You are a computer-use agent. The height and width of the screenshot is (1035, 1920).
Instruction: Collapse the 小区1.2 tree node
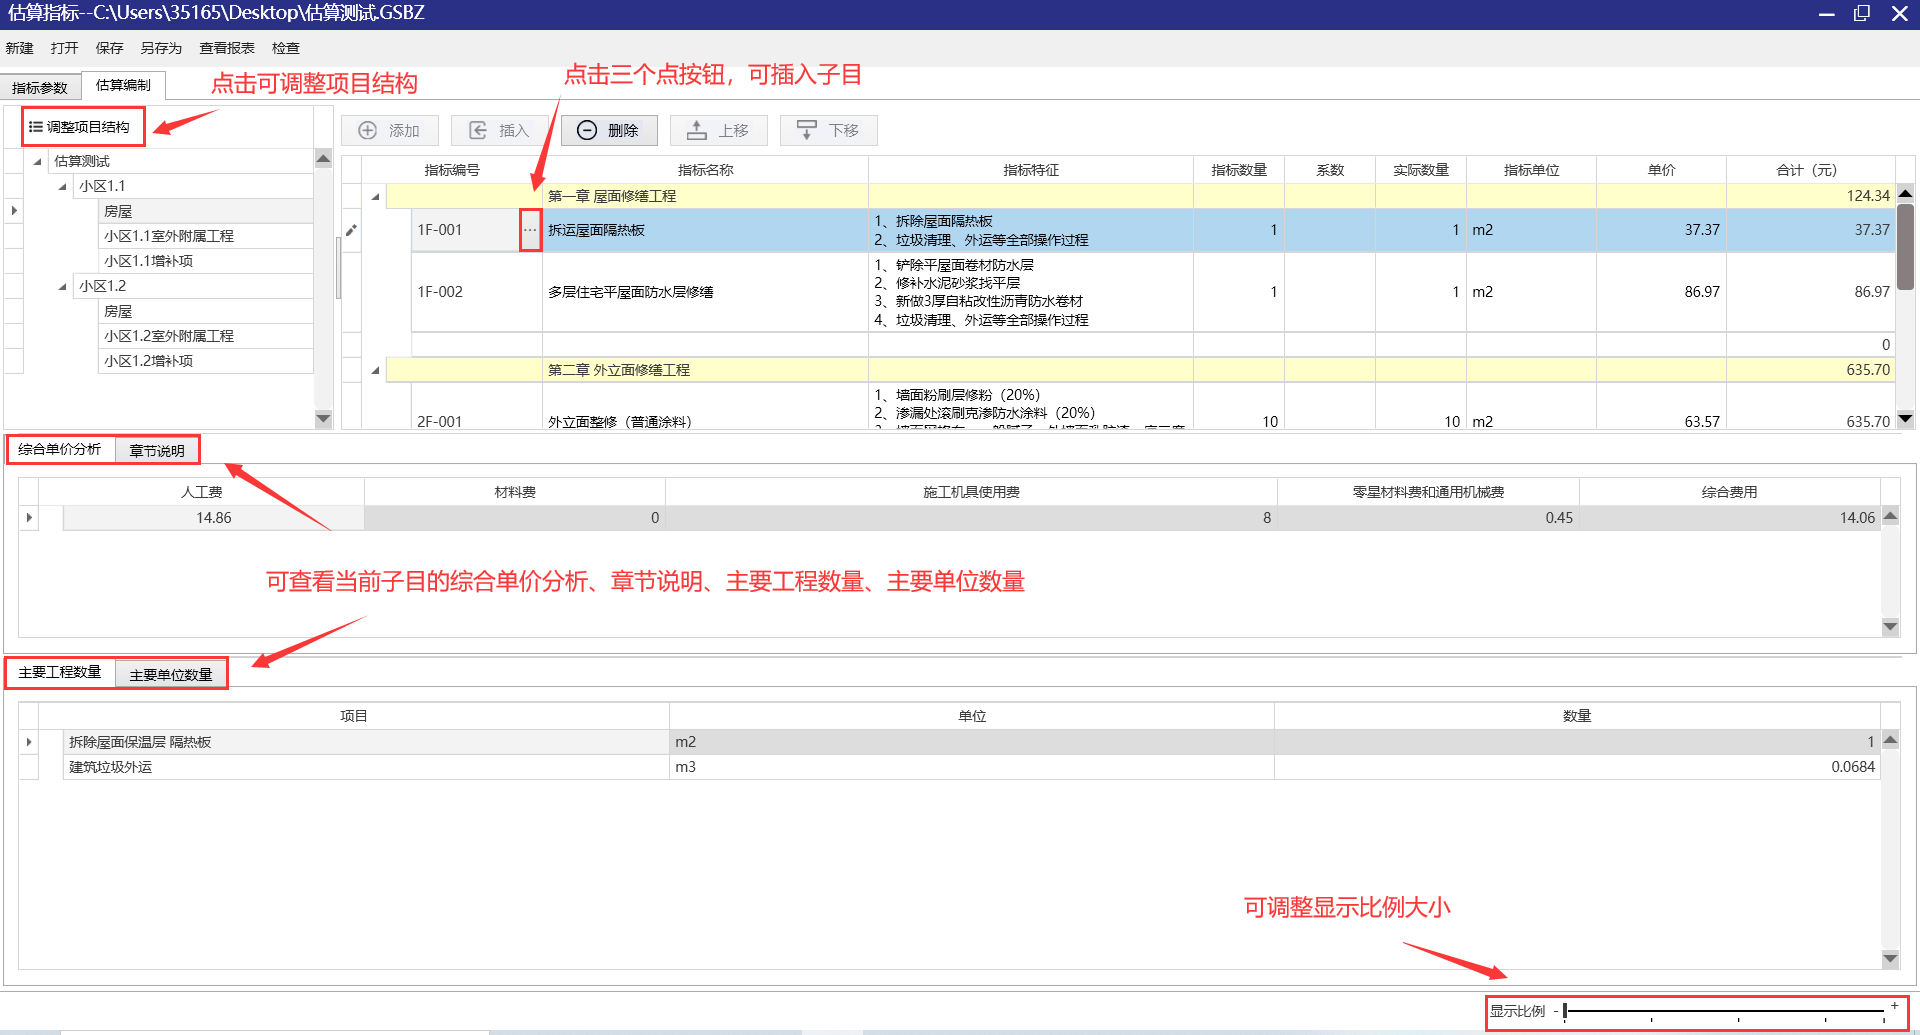click(x=63, y=286)
